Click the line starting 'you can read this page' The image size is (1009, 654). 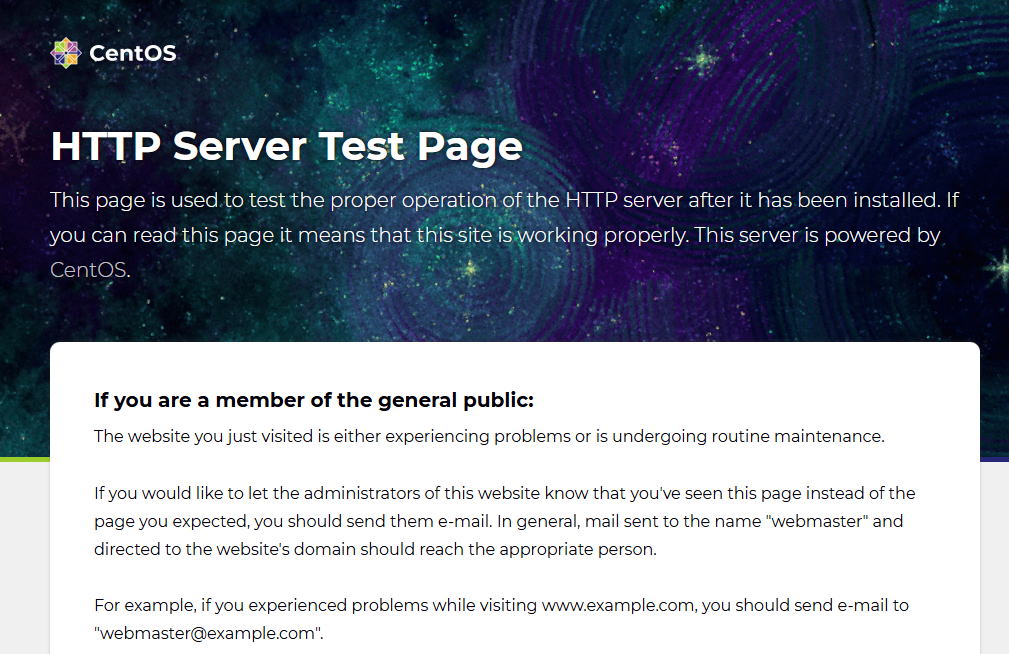[x=495, y=236]
